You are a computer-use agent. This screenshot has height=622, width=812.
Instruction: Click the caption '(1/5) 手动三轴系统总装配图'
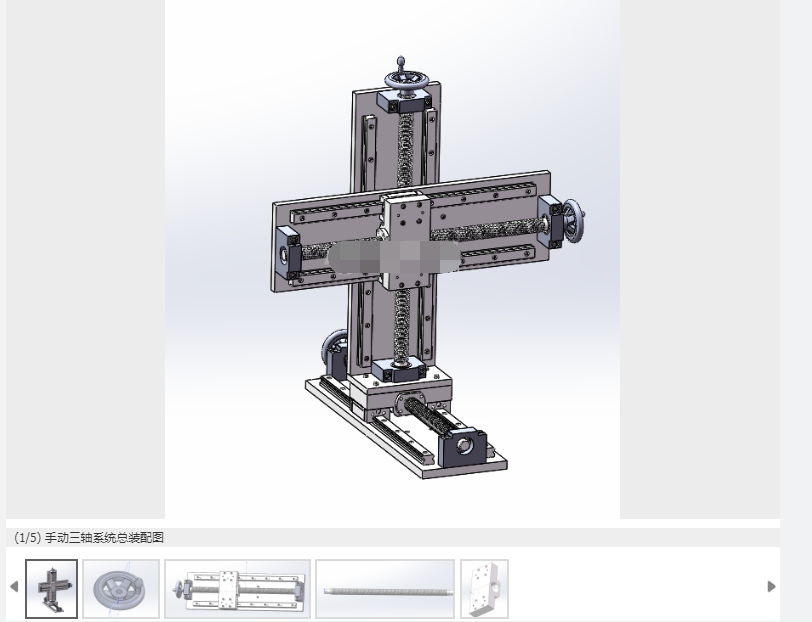[89, 538]
